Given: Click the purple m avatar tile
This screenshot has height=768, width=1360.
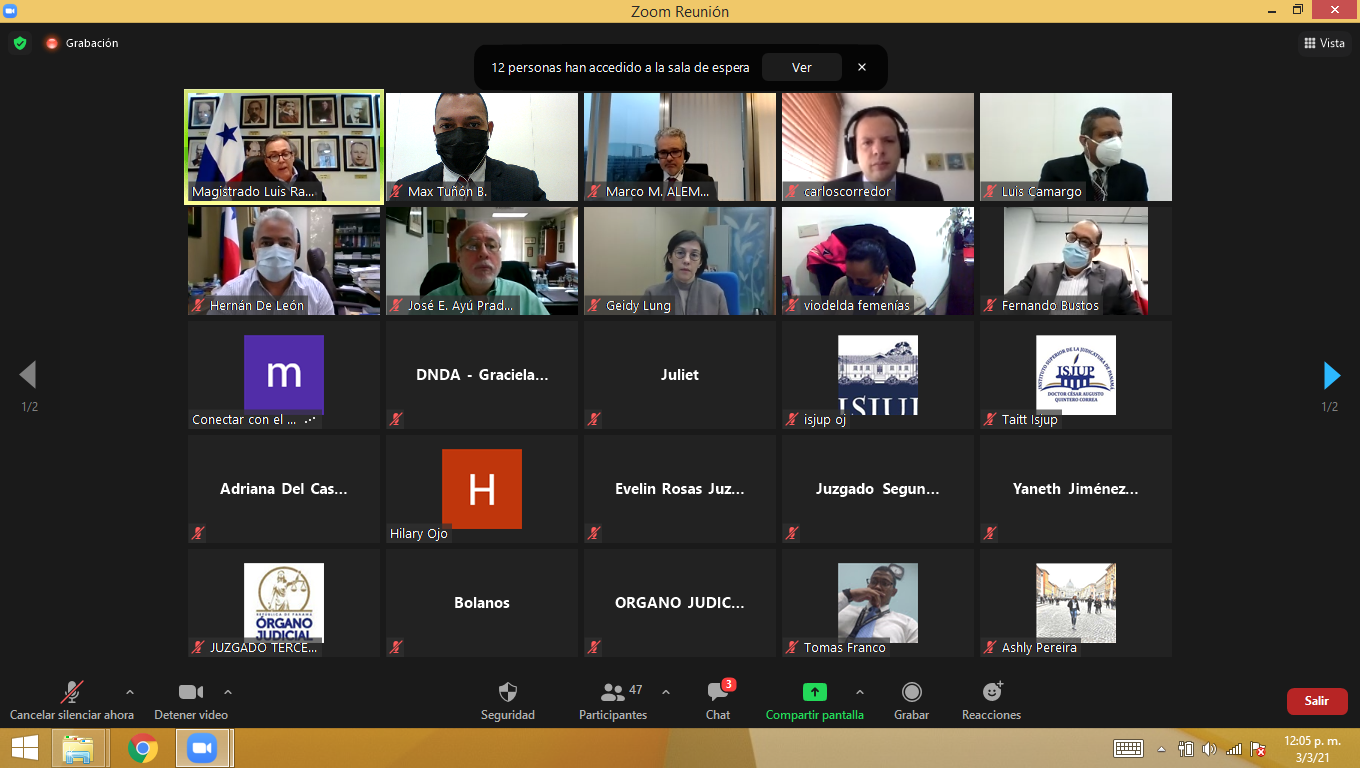Looking at the screenshot, I should click(x=284, y=374).
